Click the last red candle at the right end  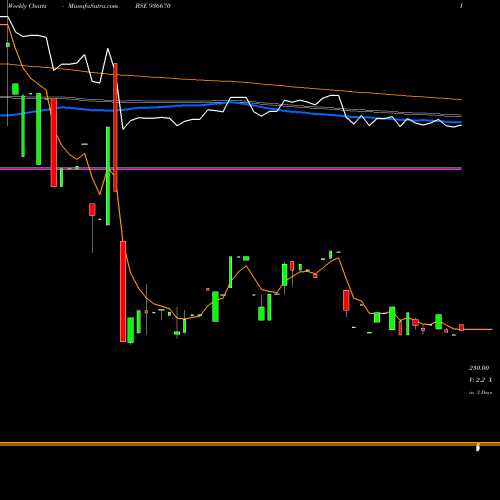461,327
